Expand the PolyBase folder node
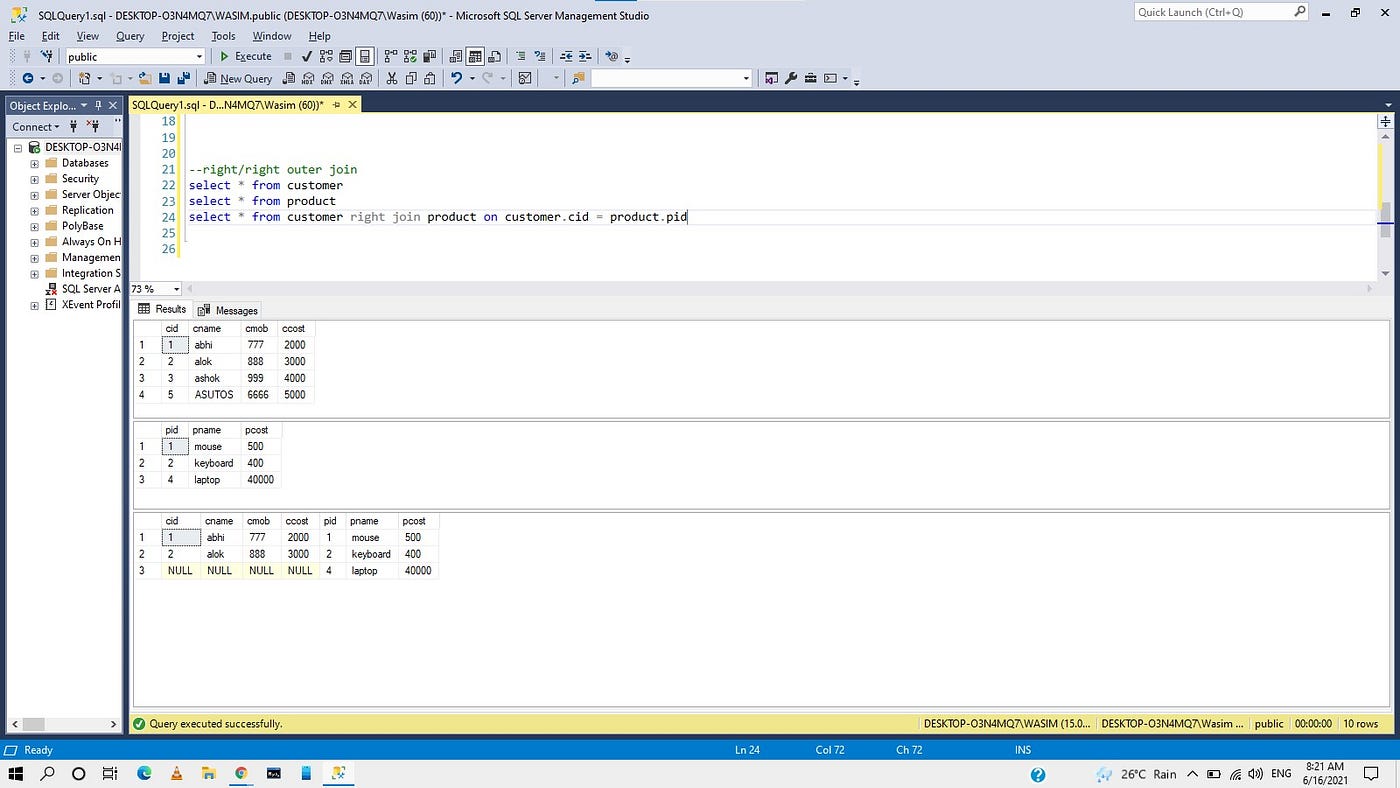Image resolution: width=1400 pixels, height=788 pixels. point(35,226)
